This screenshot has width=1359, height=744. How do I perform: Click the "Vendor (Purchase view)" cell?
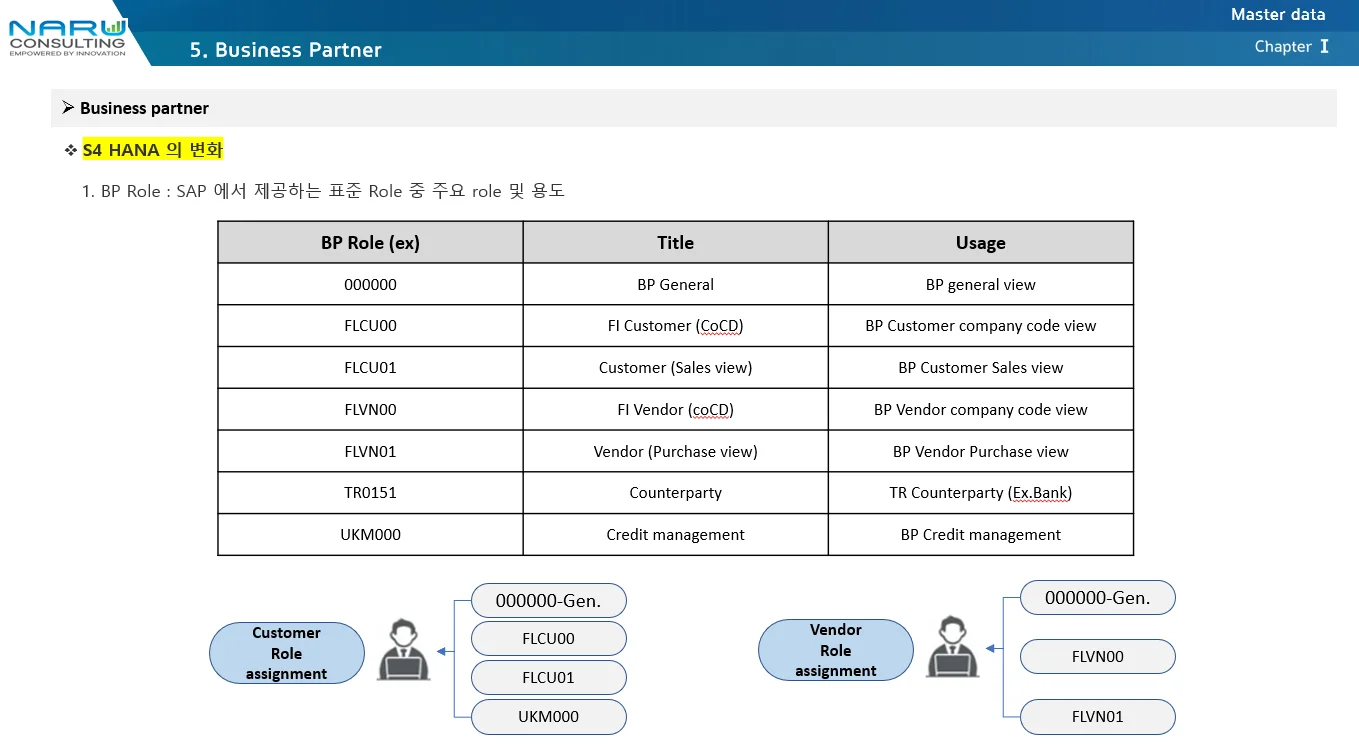pos(676,452)
